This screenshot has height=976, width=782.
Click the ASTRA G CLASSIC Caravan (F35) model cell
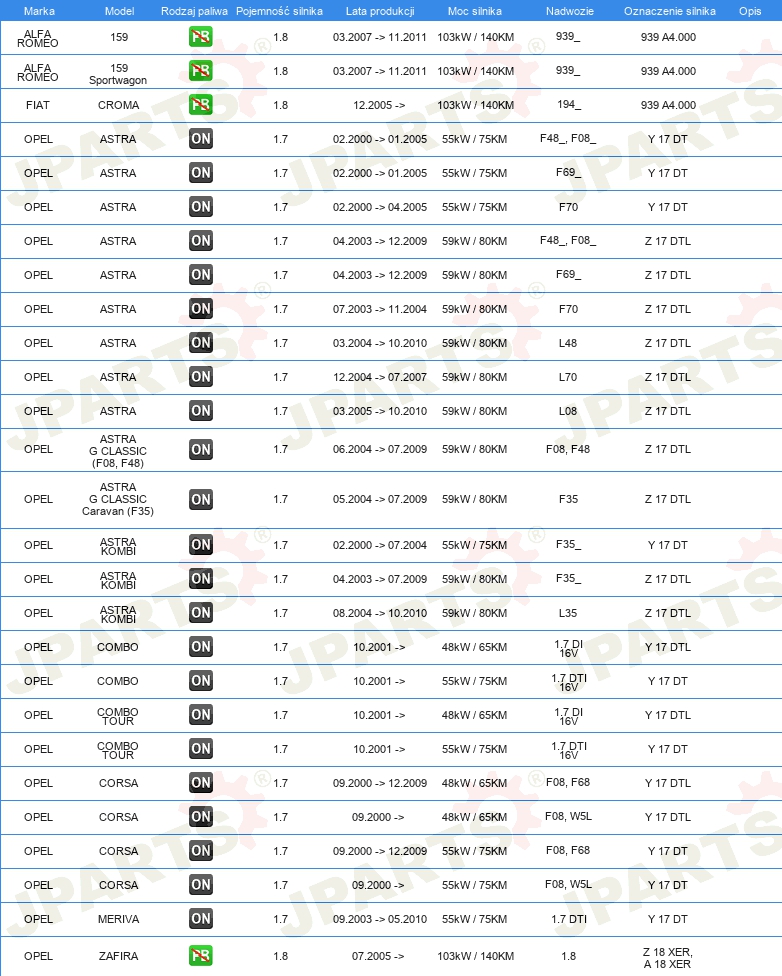click(x=118, y=499)
